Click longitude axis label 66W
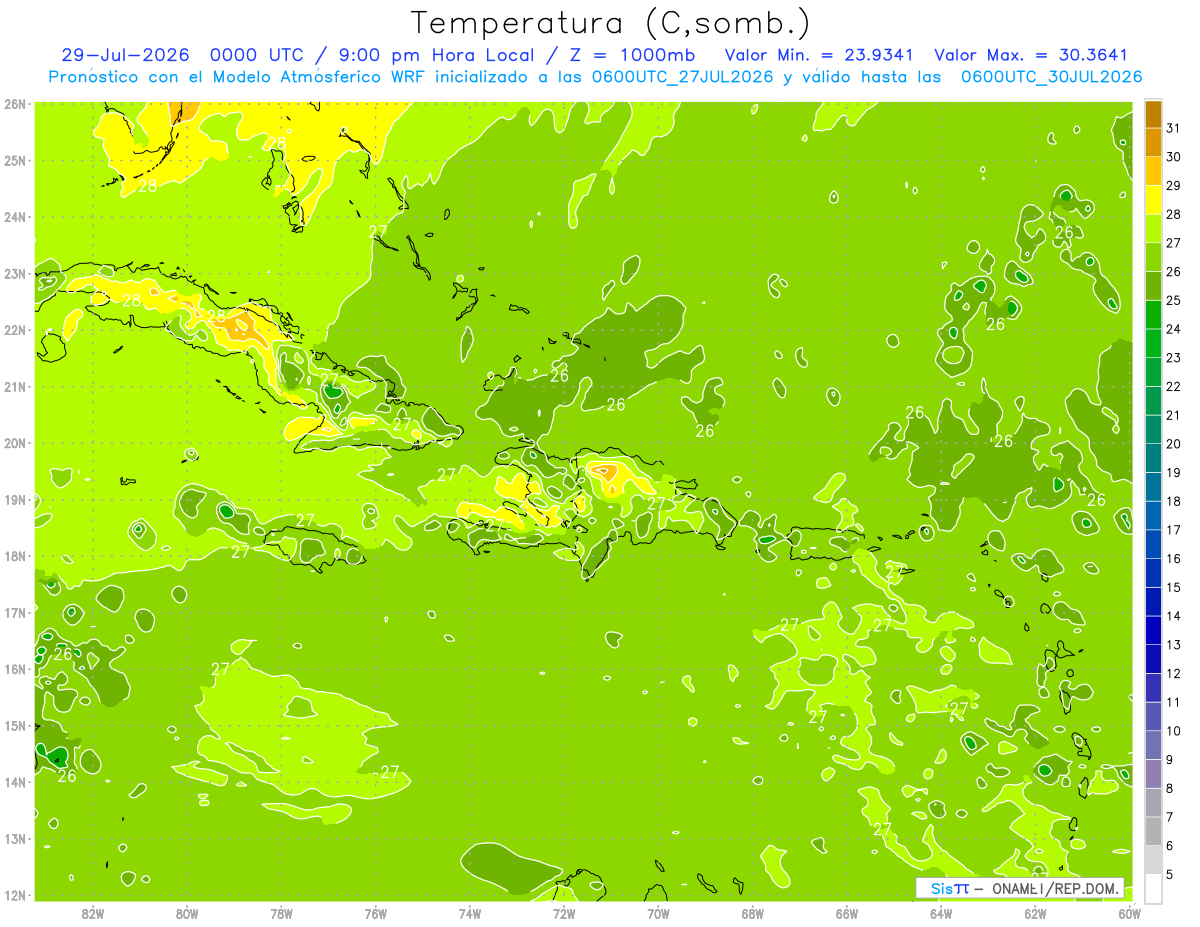Viewport: 1200px width, 927px height. (x=847, y=914)
